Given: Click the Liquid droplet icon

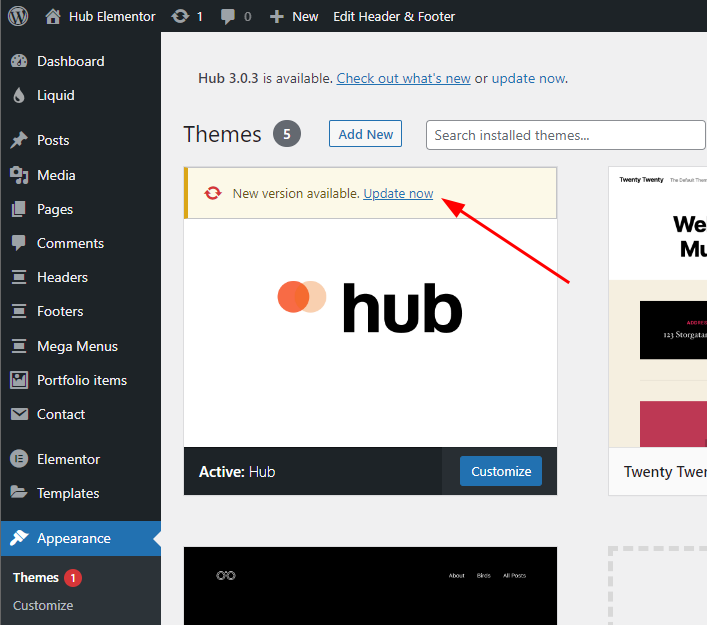Looking at the screenshot, I should click(x=19, y=95).
